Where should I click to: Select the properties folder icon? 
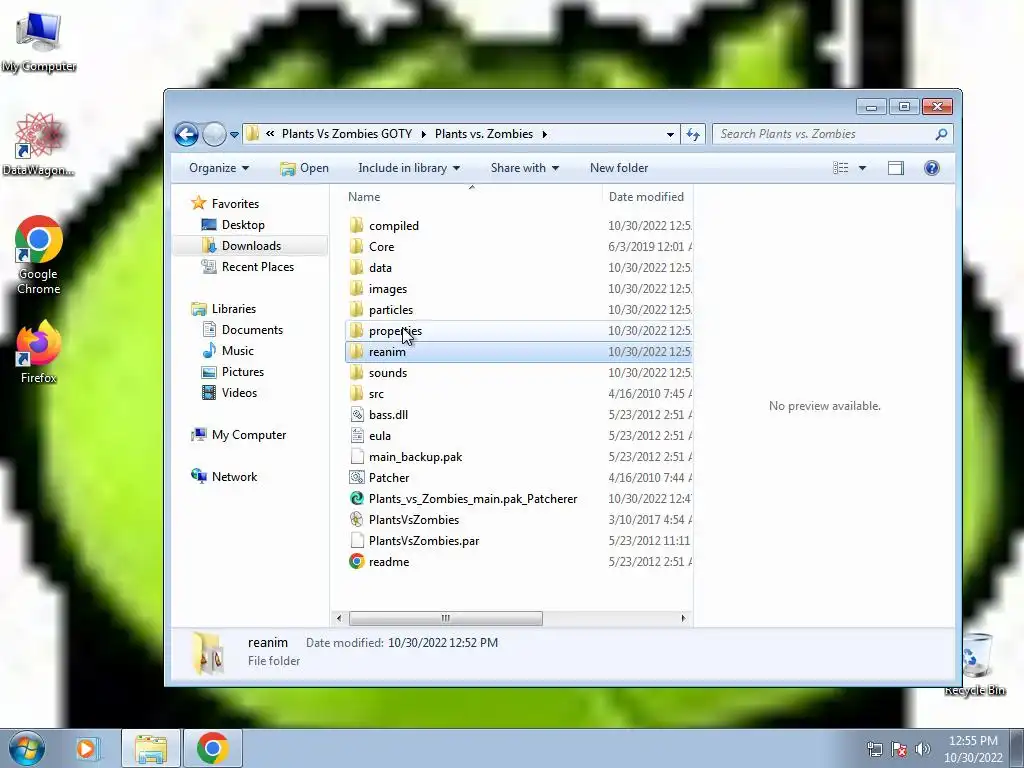click(357, 330)
